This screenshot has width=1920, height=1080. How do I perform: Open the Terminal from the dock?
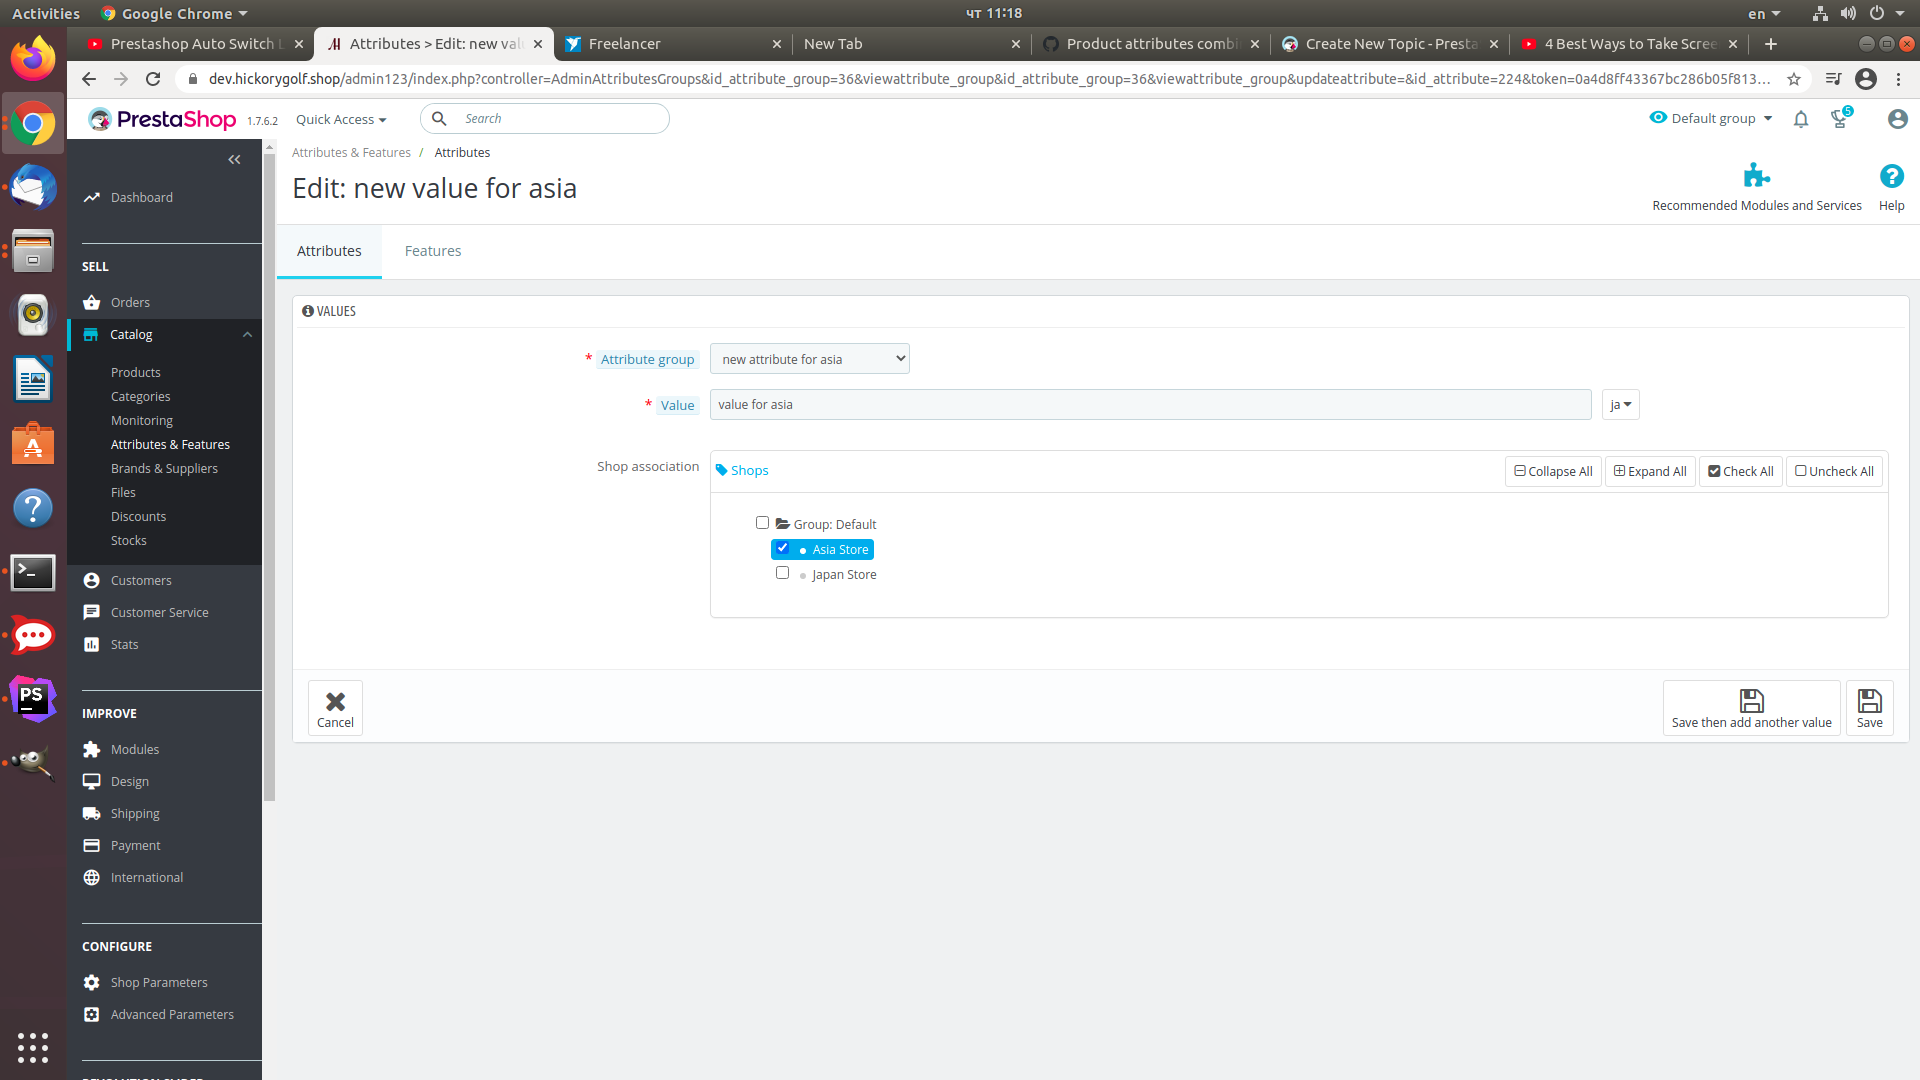click(33, 573)
